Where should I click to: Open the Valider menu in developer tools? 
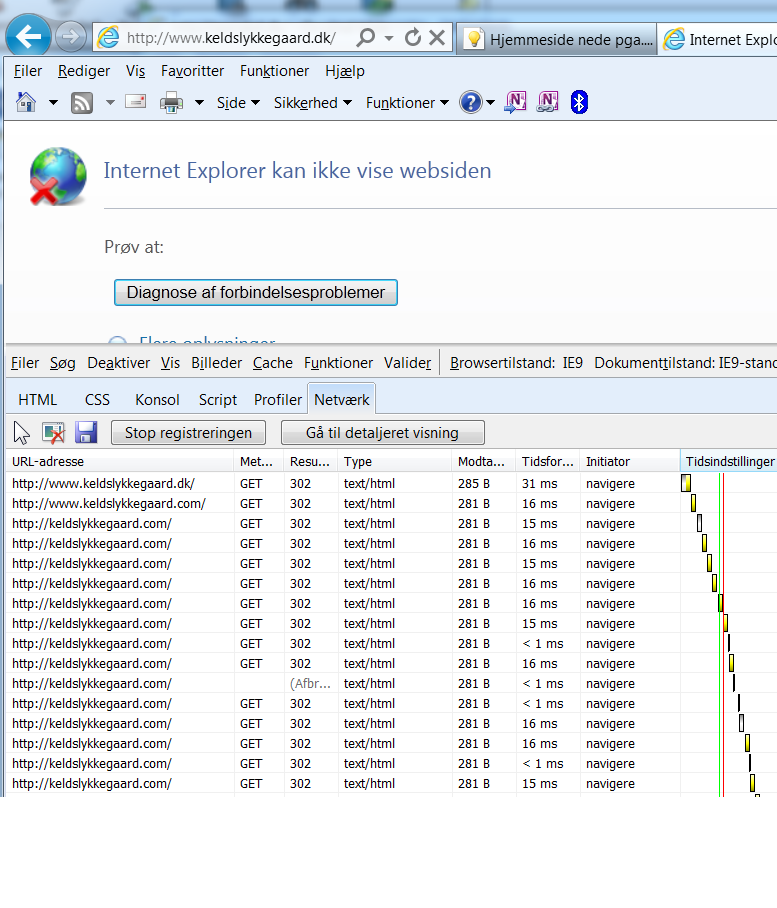pyautogui.click(x=408, y=363)
